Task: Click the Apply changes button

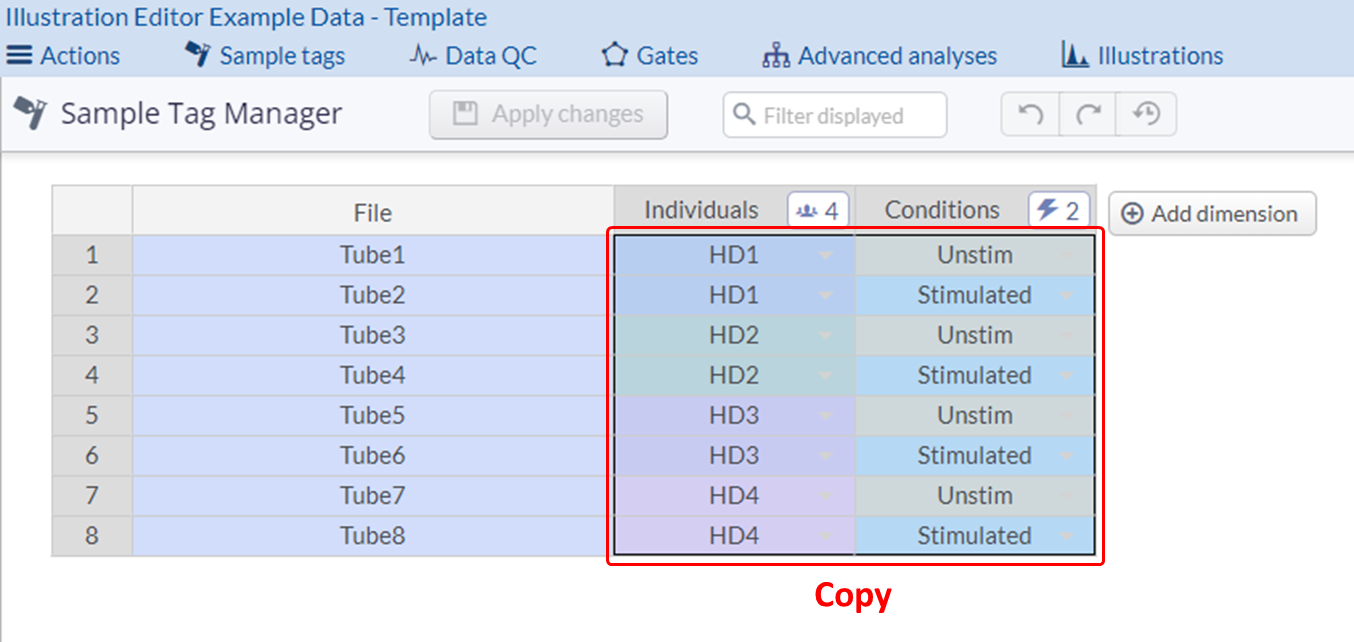Action: tap(548, 115)
